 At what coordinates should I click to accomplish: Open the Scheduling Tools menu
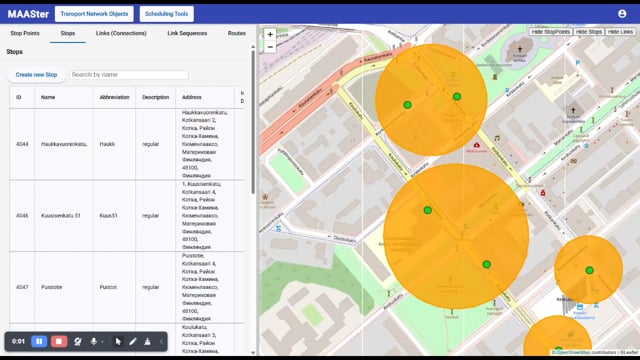[167, 14]
